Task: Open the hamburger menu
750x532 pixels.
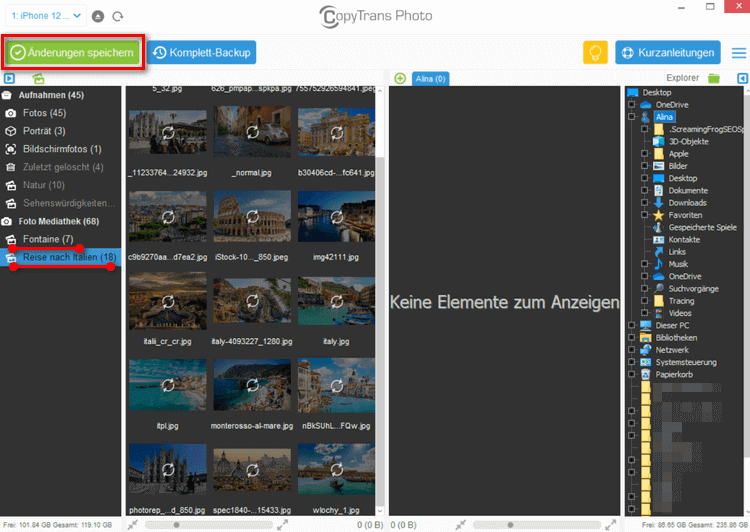Action: (739, 53)
